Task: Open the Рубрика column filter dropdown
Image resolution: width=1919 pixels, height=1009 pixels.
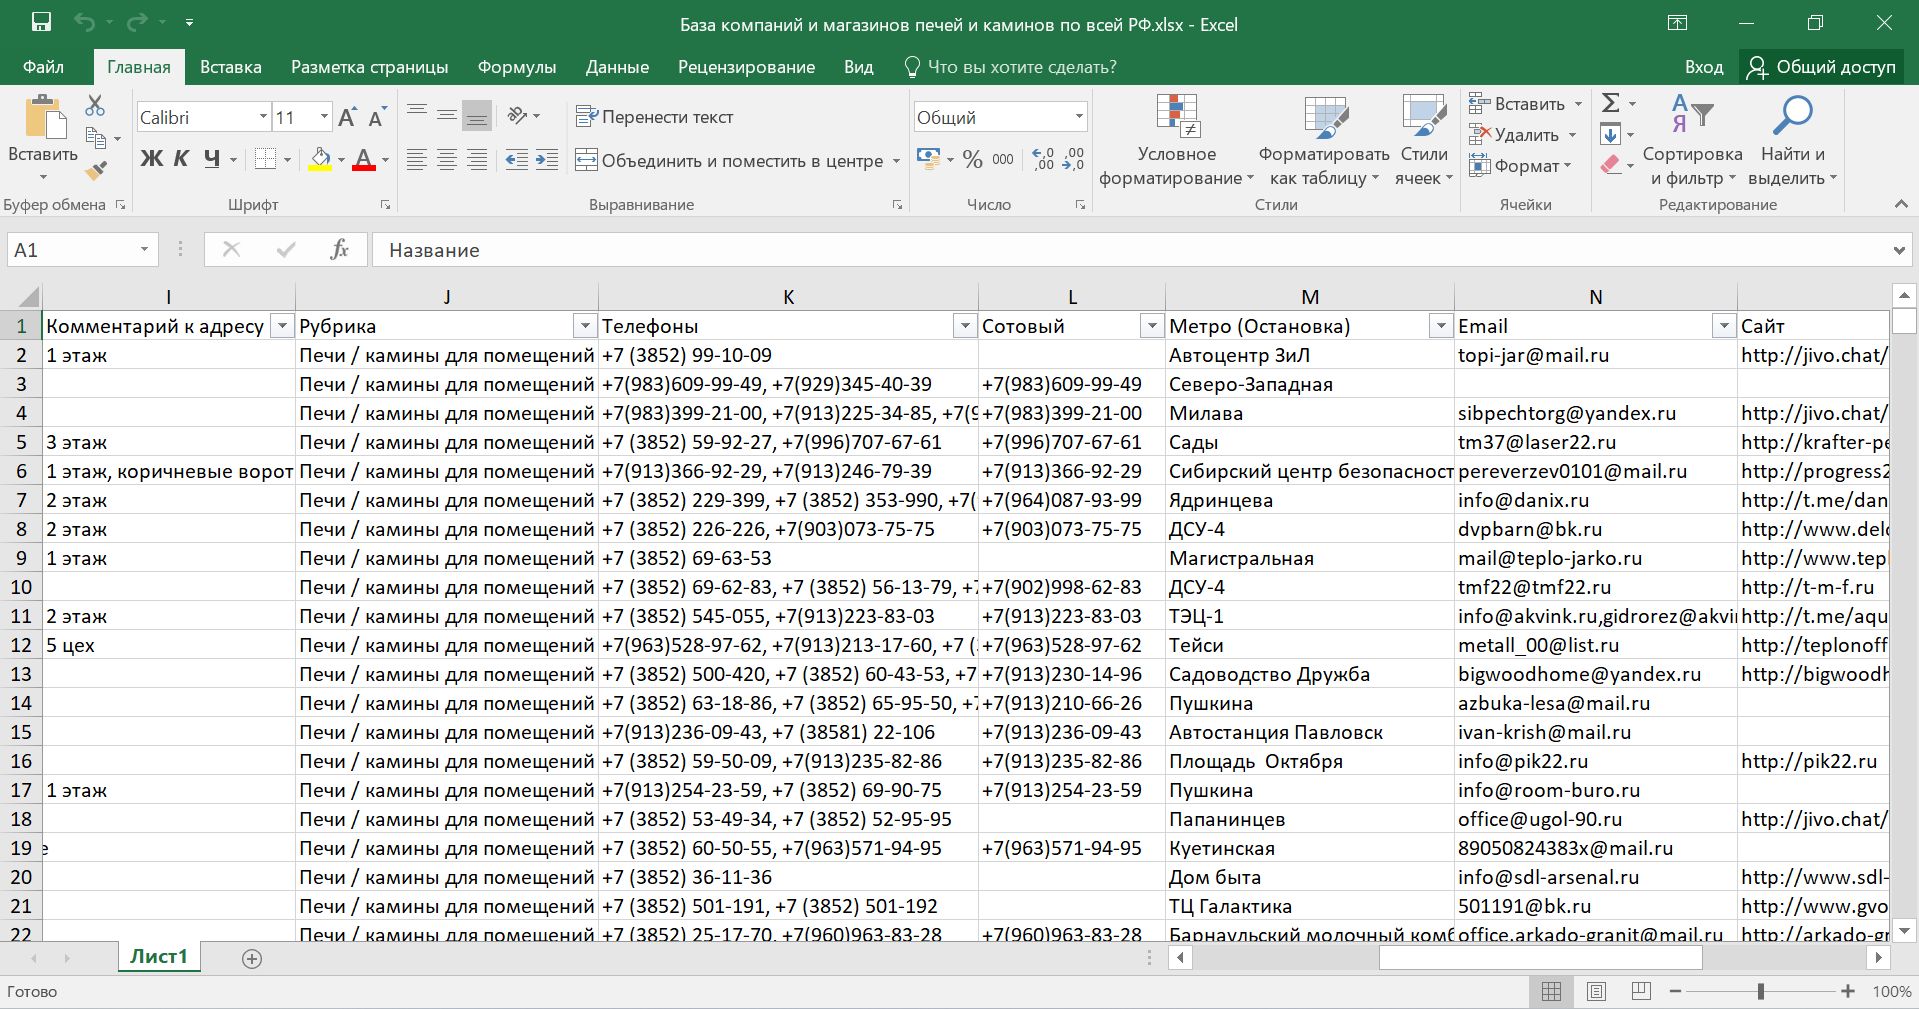Action: point(585,326)
